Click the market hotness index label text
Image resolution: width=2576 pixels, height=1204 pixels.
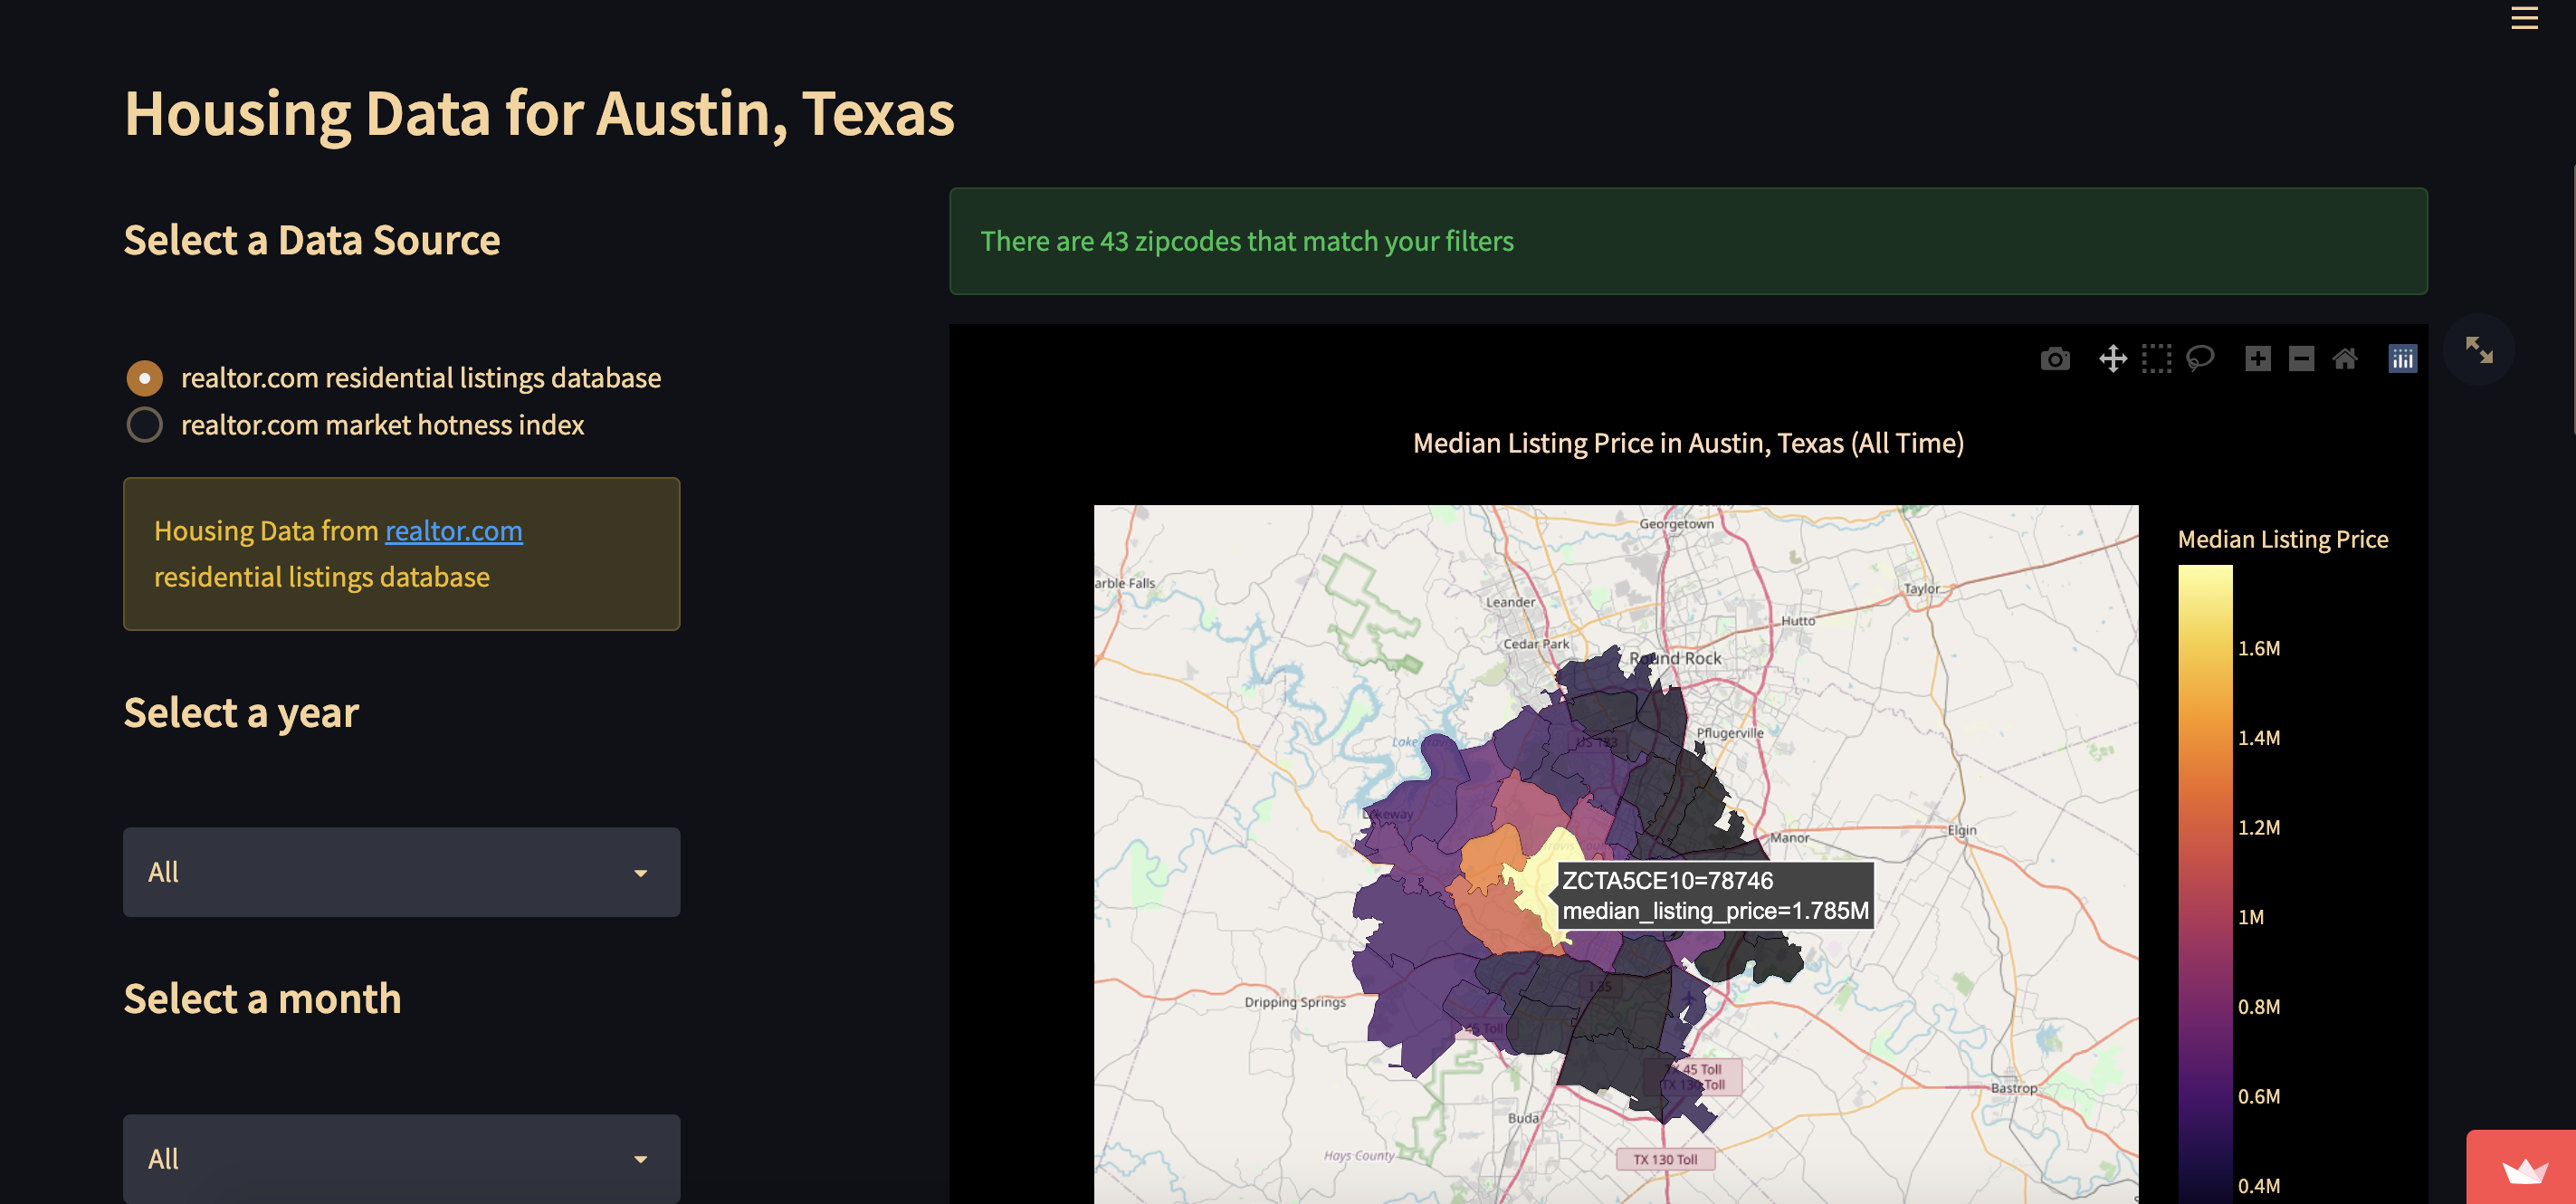(x=382, y=425)
